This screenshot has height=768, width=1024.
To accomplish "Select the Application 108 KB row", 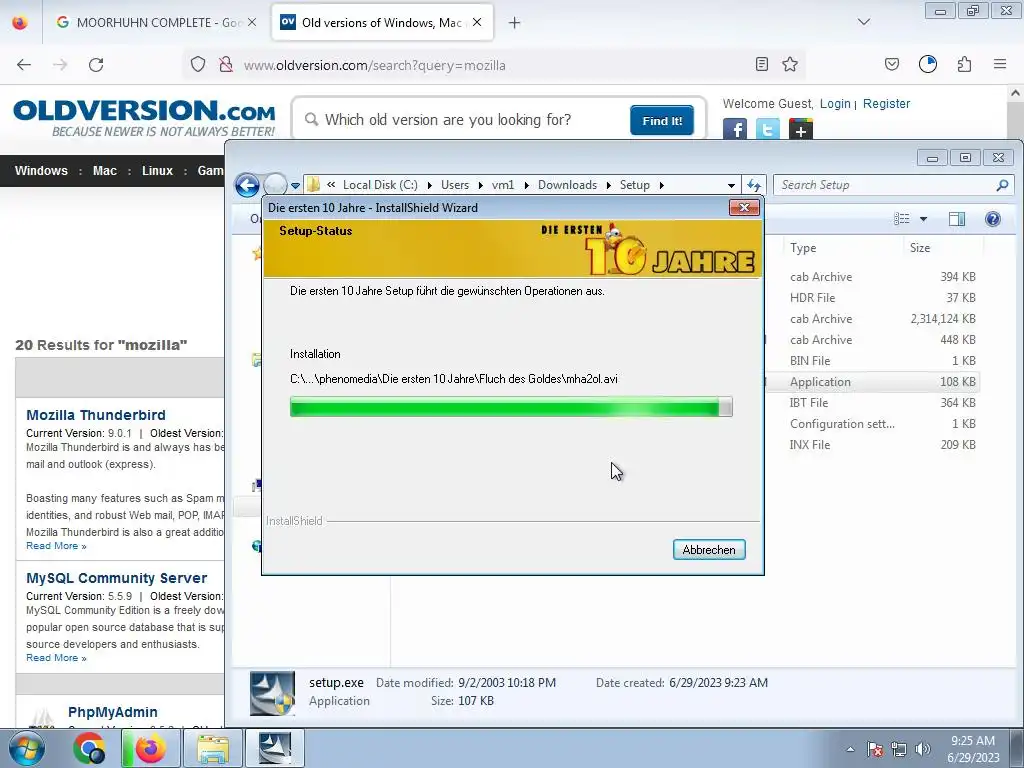I will (x=872, y=382).
